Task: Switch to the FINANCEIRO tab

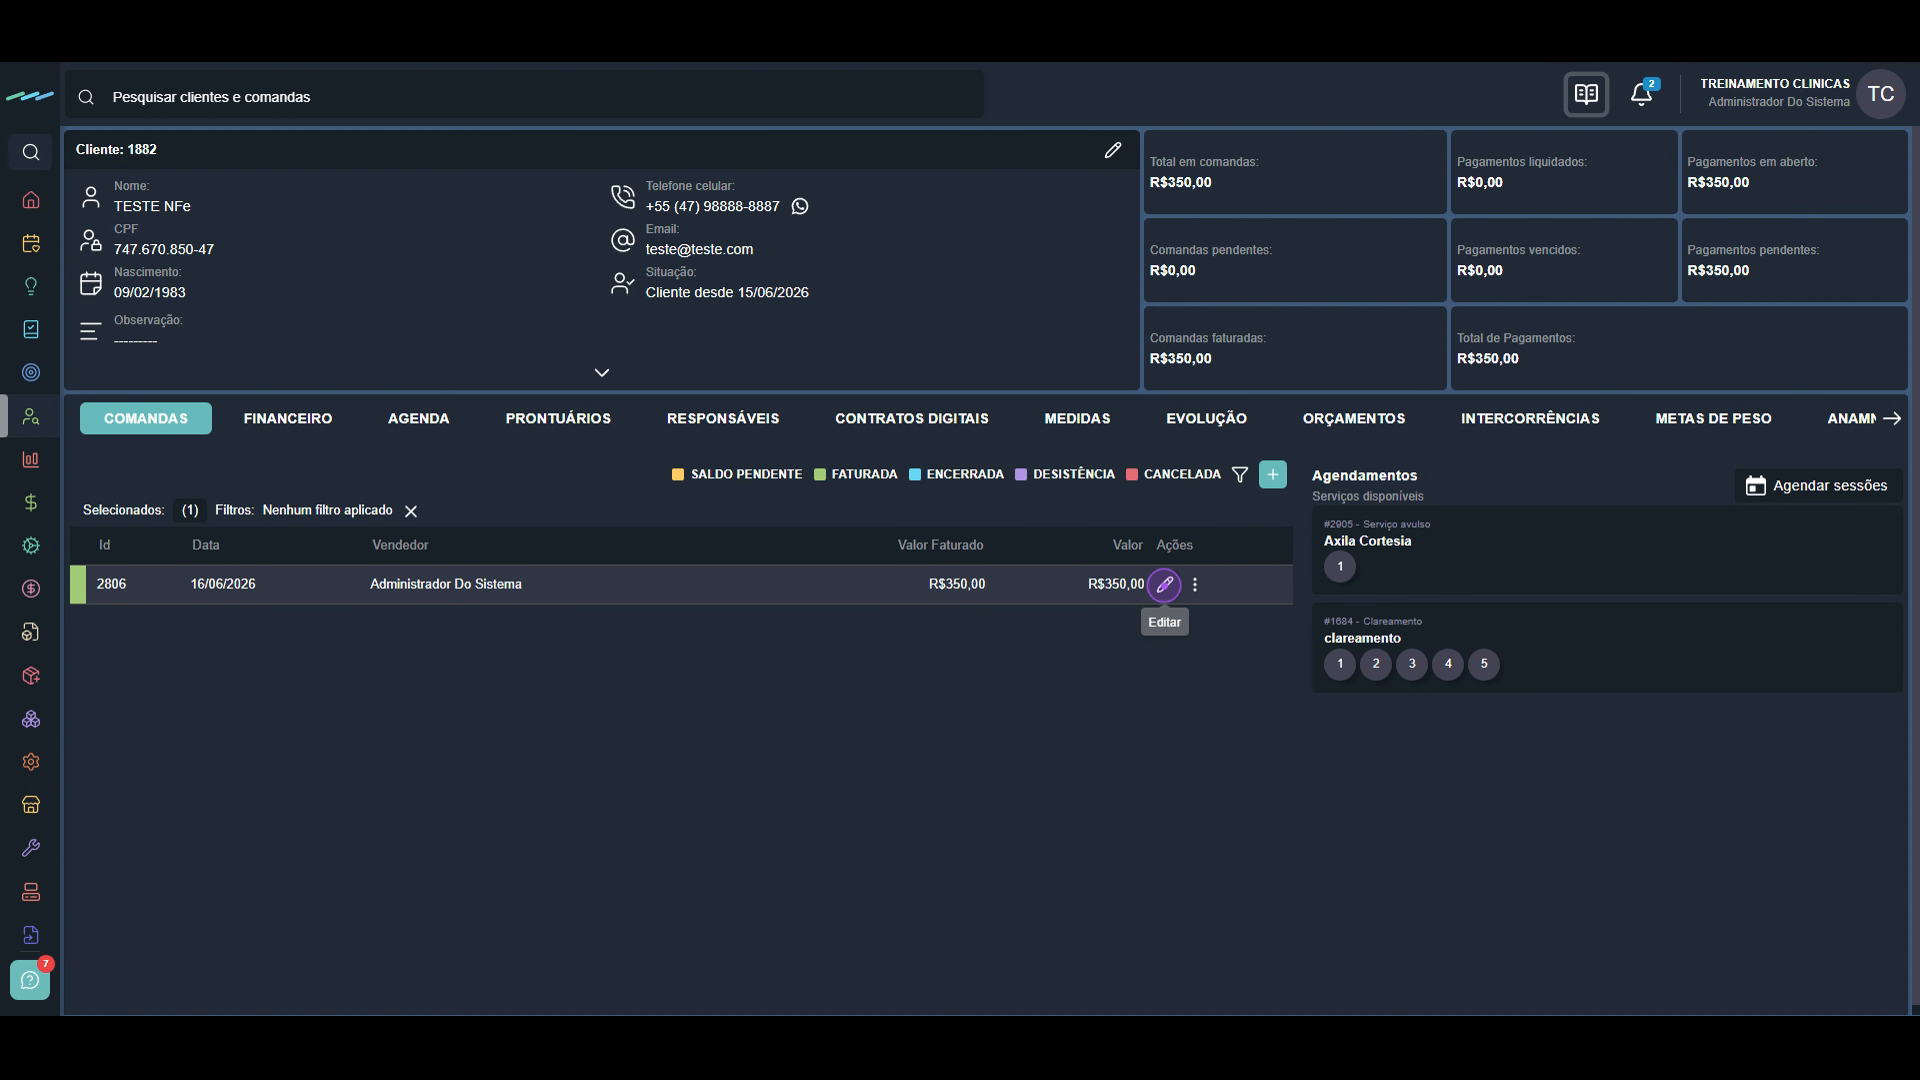Action: (x=288, y=419)
